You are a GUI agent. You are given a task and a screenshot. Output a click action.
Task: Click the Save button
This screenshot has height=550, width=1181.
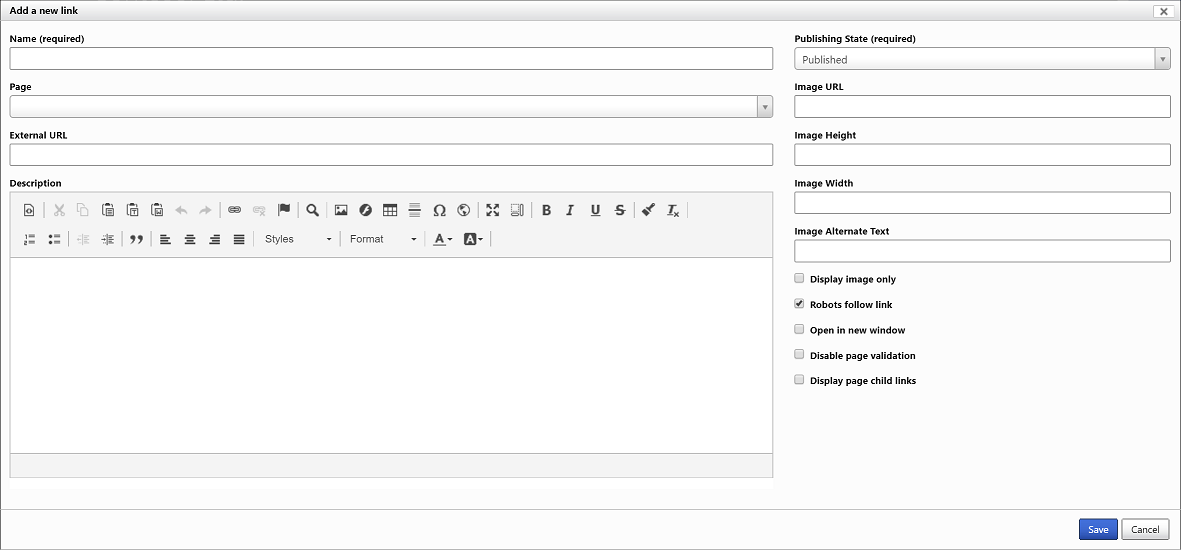pyautogui.click(x=1098, y=530)
